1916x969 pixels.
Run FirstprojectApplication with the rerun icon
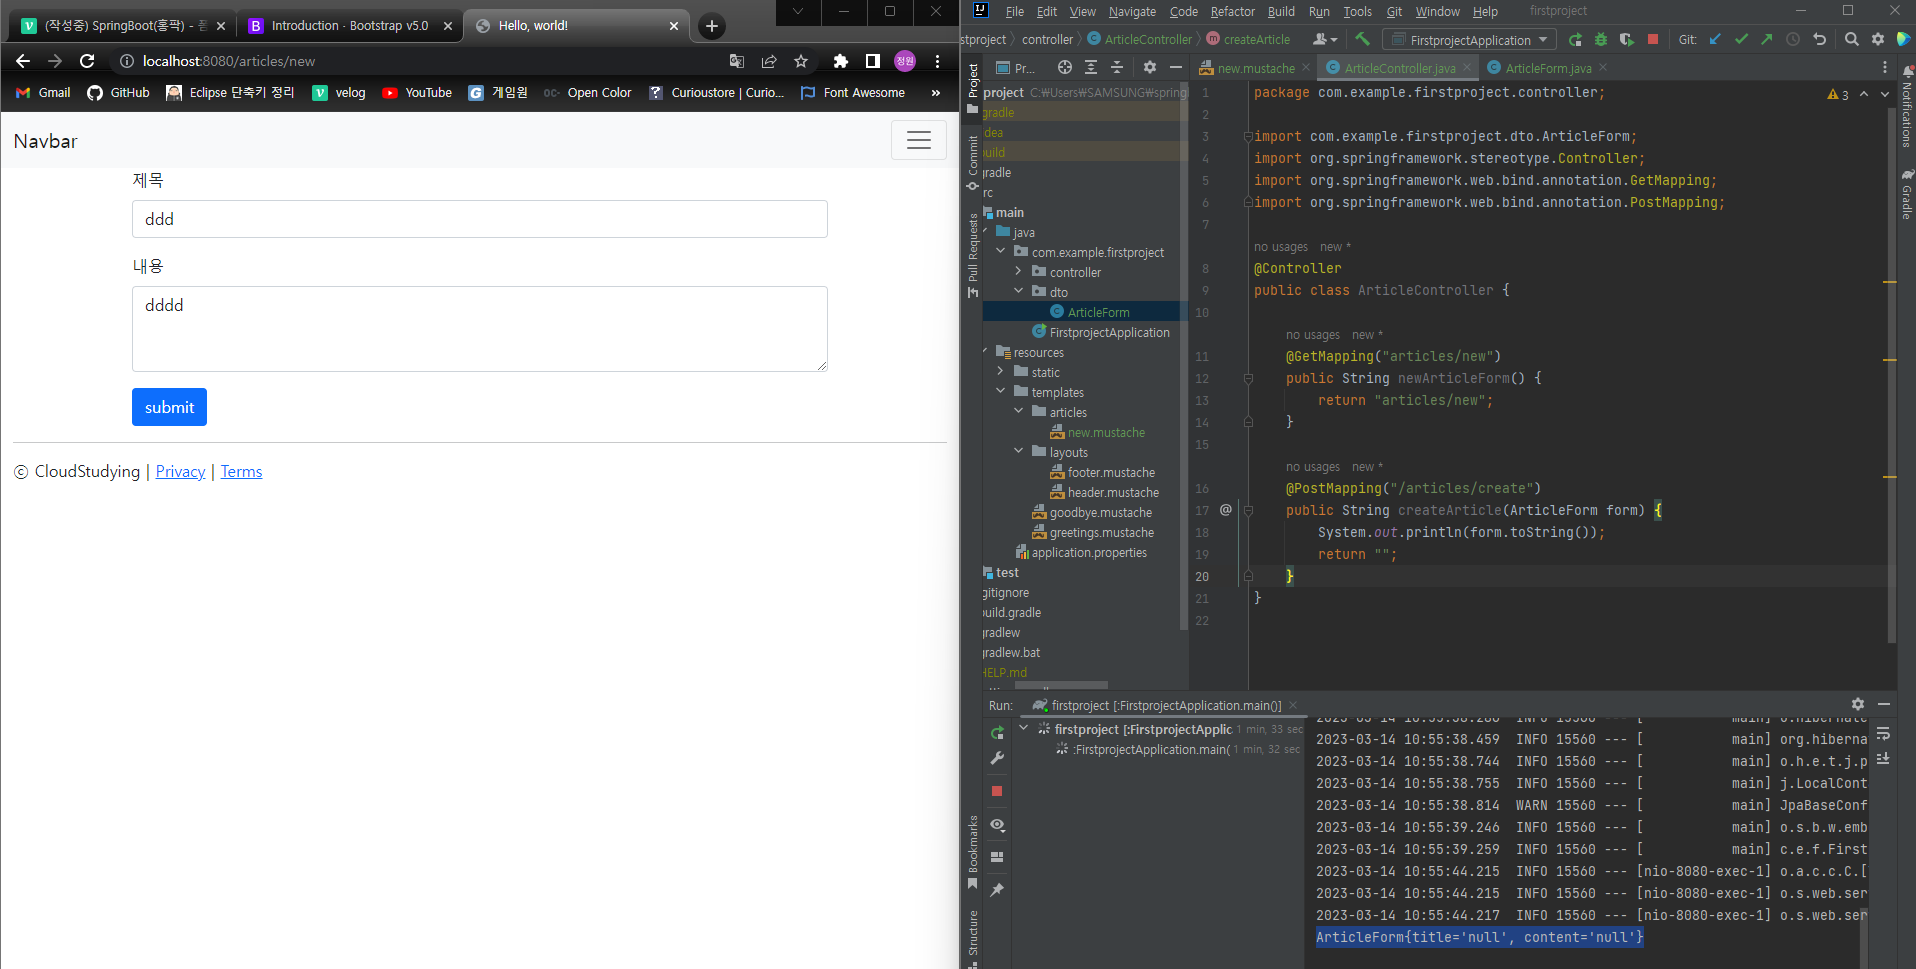pos(1575,39)
